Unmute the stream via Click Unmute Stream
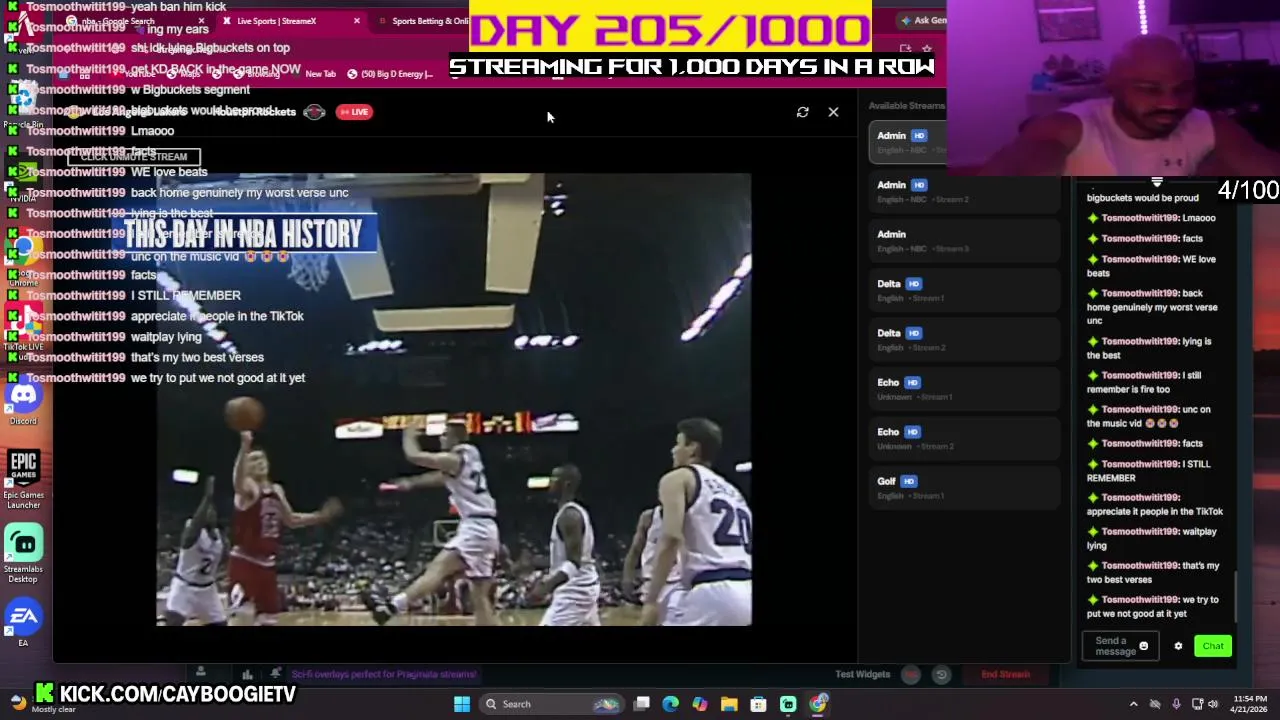The image size is (1280, 720). [134, 157]
